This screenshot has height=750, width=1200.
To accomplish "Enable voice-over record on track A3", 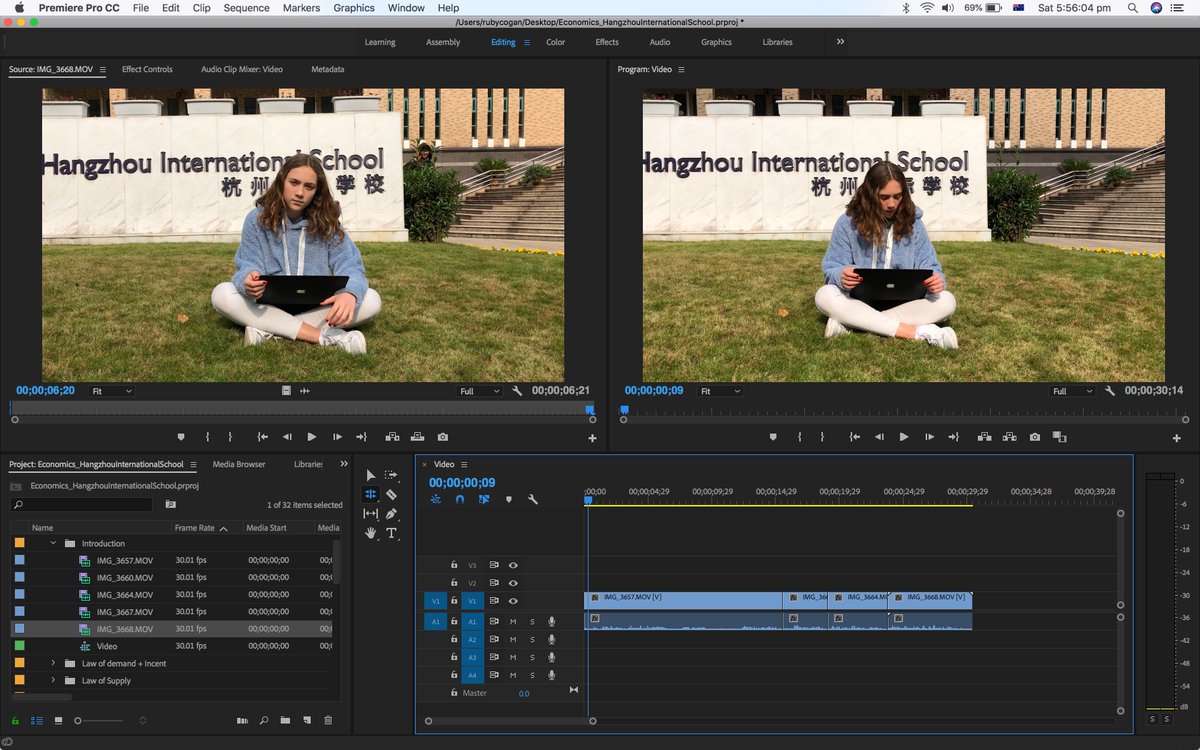I will pos(551,657).
